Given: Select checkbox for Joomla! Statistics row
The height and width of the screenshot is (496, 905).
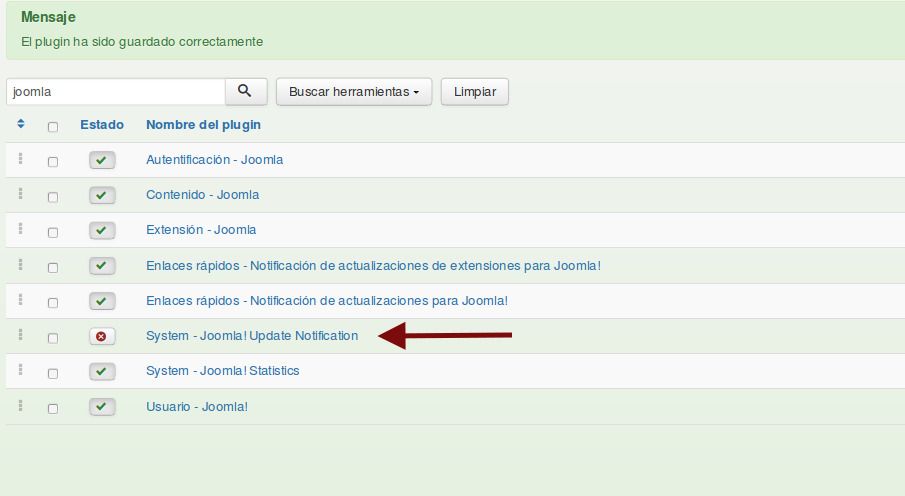Looking at the screenshot, I should (53, 373).
